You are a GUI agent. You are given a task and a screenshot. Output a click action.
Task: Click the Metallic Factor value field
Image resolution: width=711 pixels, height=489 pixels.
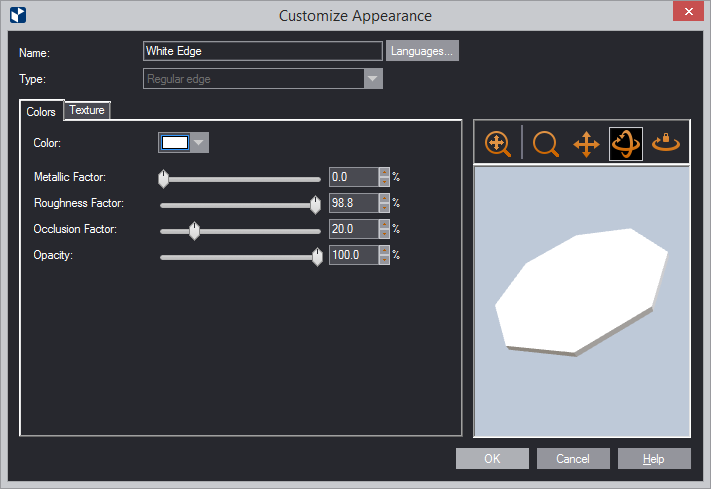(x=353, y=177)
